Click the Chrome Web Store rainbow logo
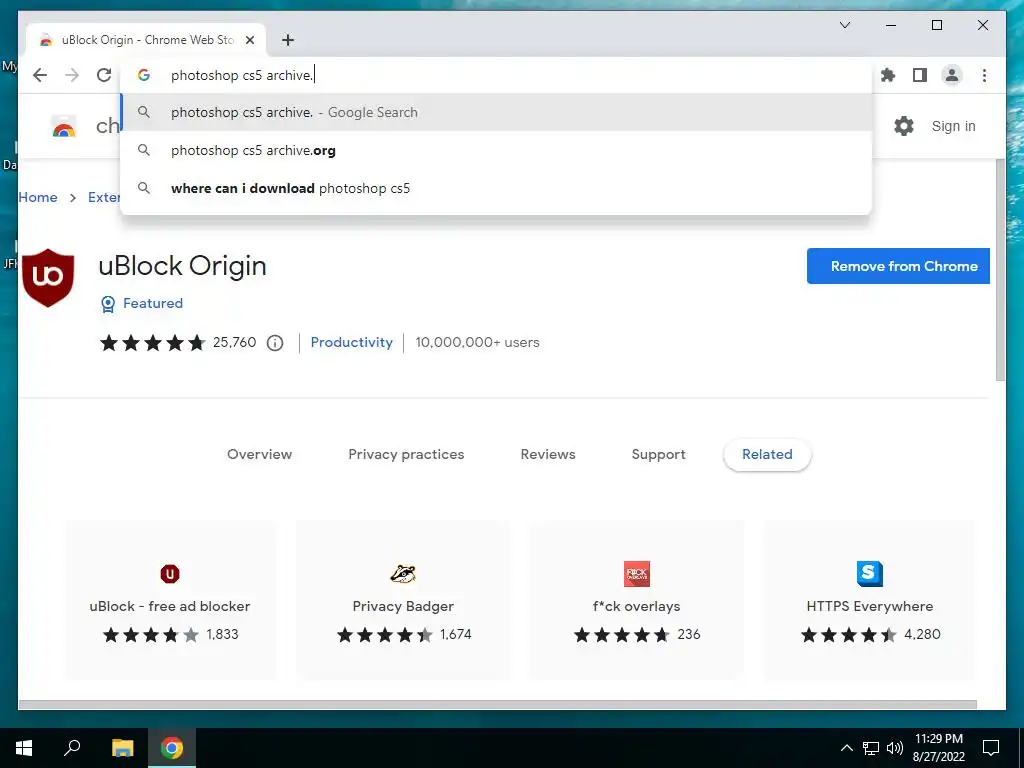This screenshot has height=768, width=1024. [x=64, y=126]
